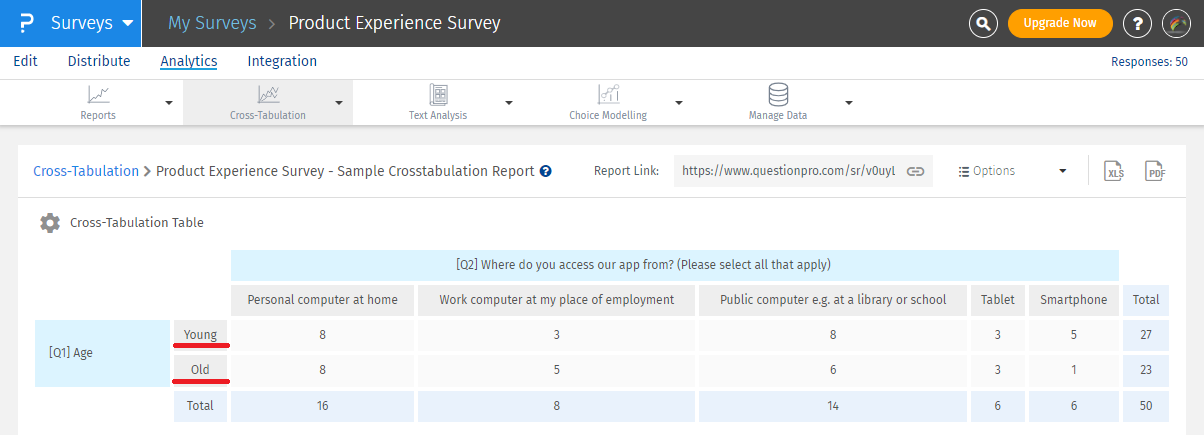Expand the Choice Modelling dropdown arrow
1204x435 pixels.
click(678, 102)
